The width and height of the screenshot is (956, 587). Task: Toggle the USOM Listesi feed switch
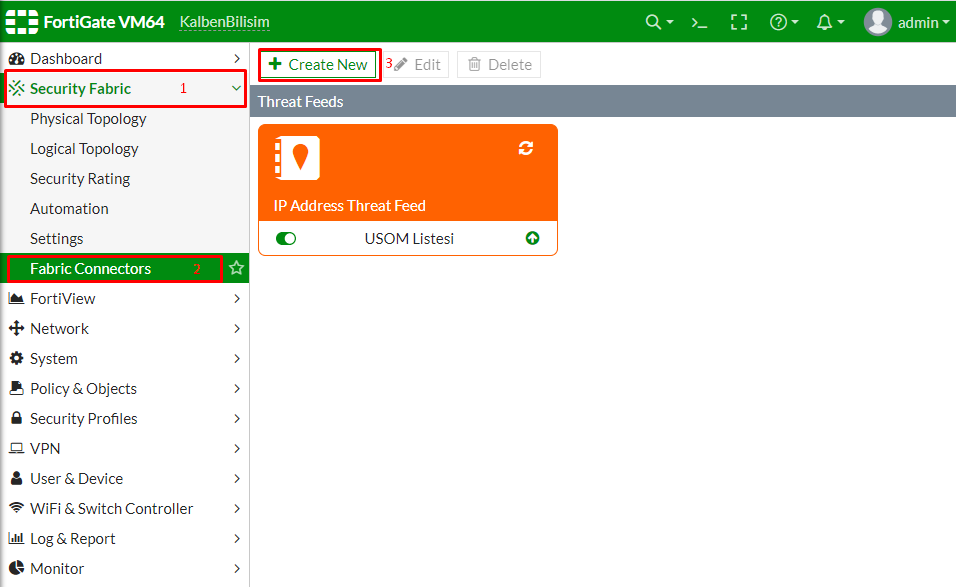pos(285,238)
